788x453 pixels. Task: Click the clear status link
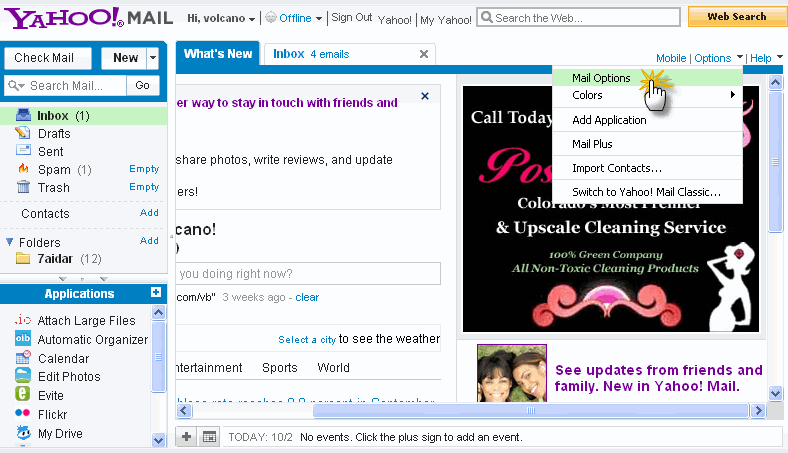[307, 297]
